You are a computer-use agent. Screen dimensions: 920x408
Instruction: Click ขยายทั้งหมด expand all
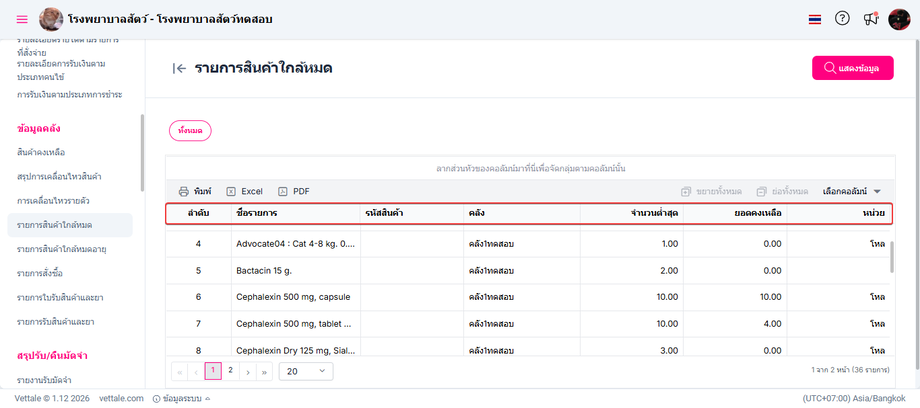point(711,191)
